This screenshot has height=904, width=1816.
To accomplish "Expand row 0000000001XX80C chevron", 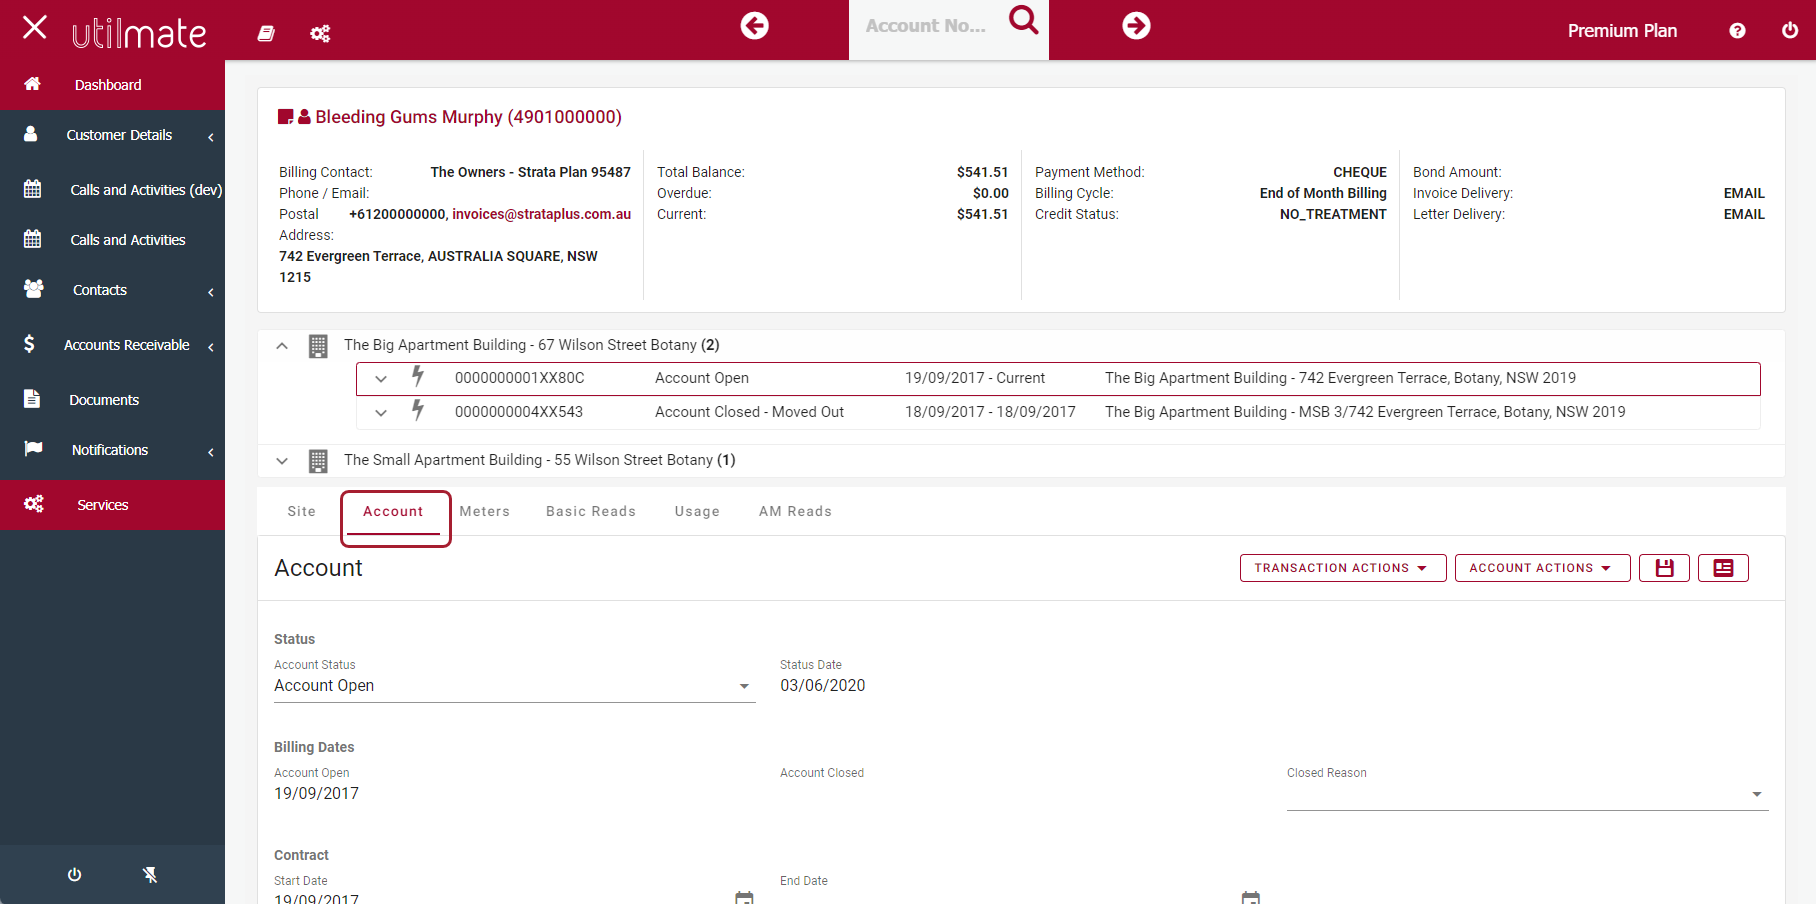I will (x=381, y=379).
